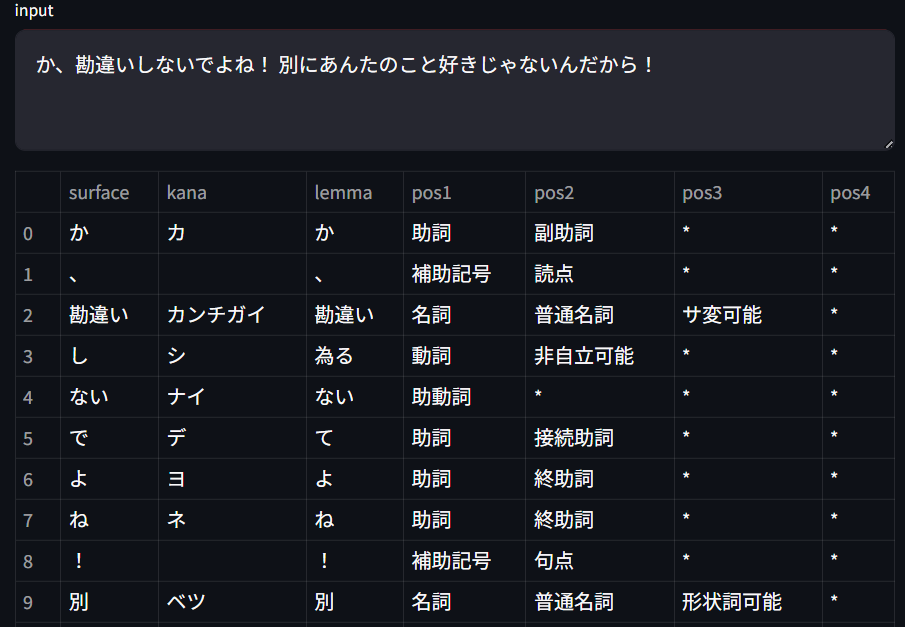Select the 為る lemma cell

click(x=355, y=356)
